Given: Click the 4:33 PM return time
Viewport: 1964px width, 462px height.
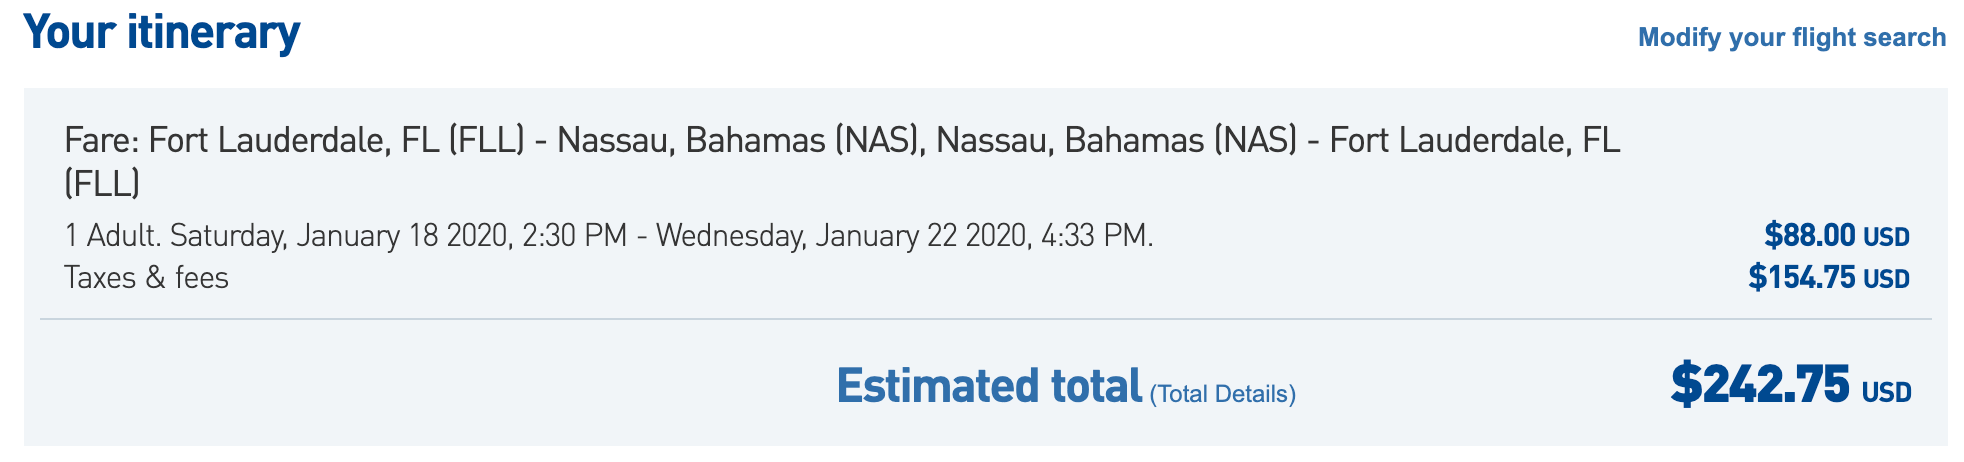Looking at the screenshot, I should click(x=1096, y=236).
